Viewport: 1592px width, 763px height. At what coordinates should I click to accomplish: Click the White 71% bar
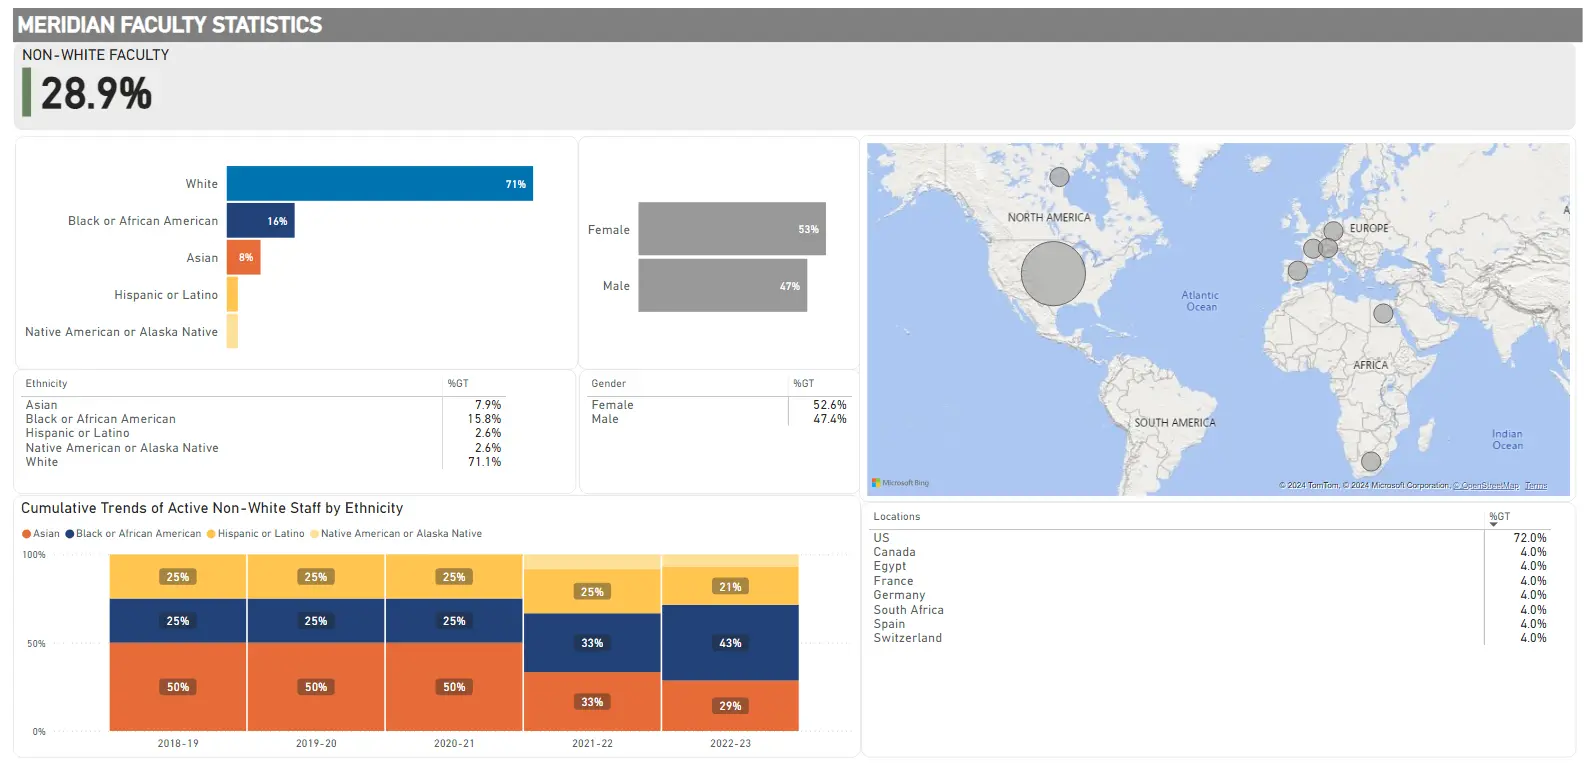click(x=380, y=184)
